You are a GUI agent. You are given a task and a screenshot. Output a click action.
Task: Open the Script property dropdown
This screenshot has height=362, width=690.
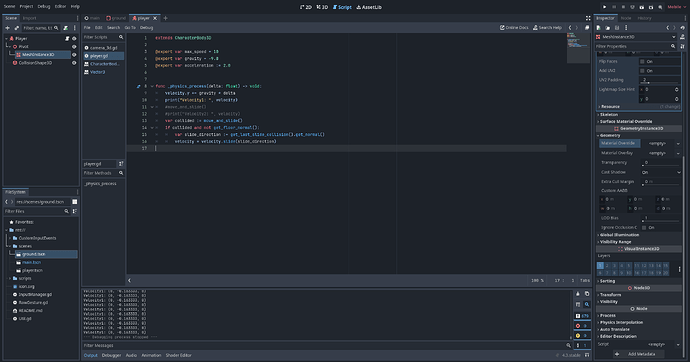coord(678,345)
